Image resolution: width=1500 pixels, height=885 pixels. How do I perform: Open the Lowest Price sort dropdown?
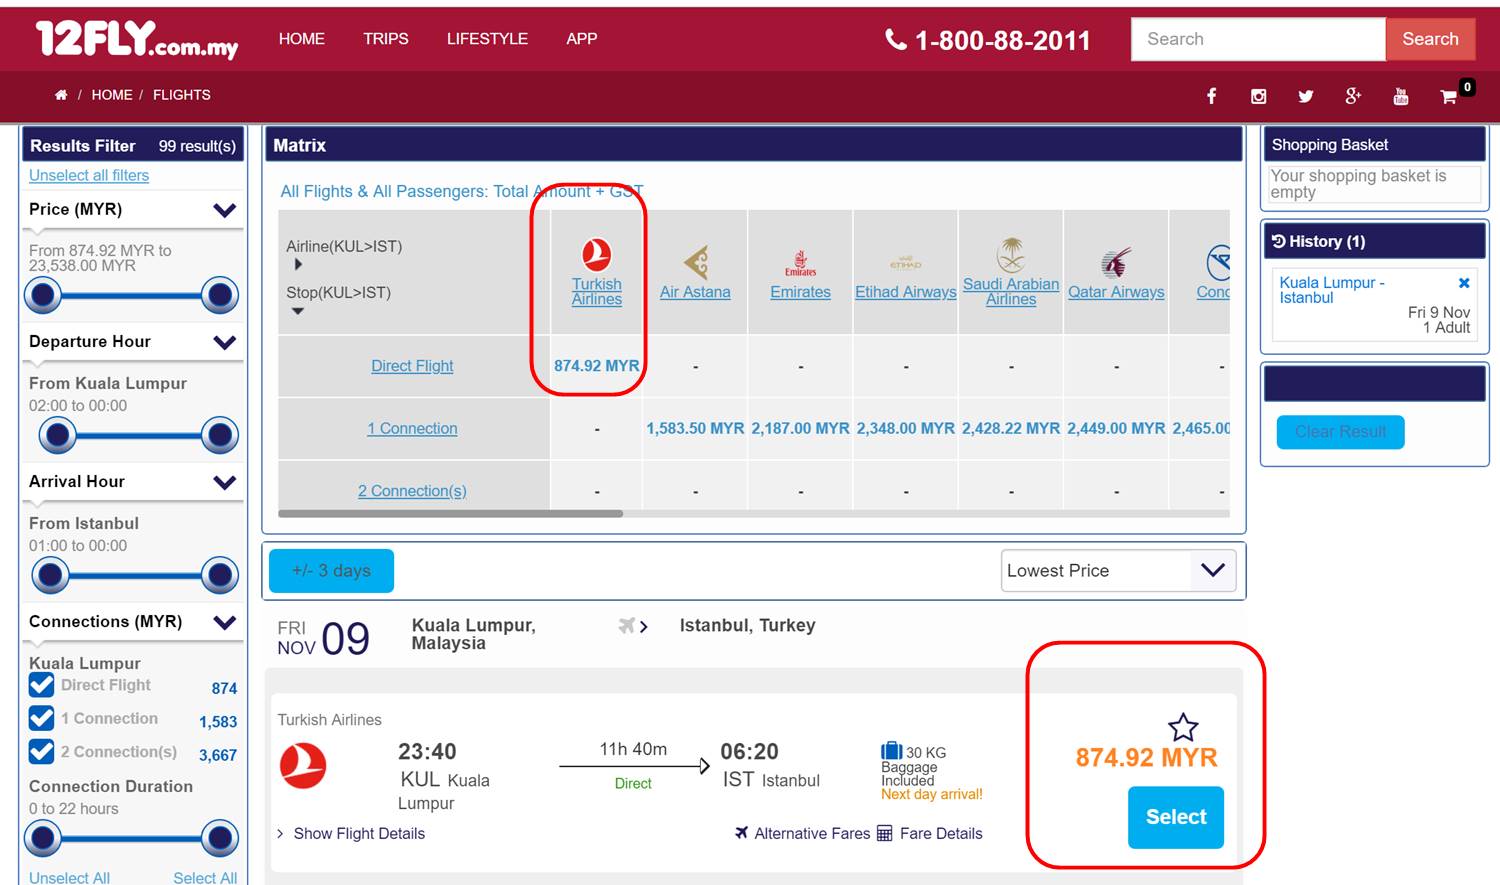(1118, 570)
